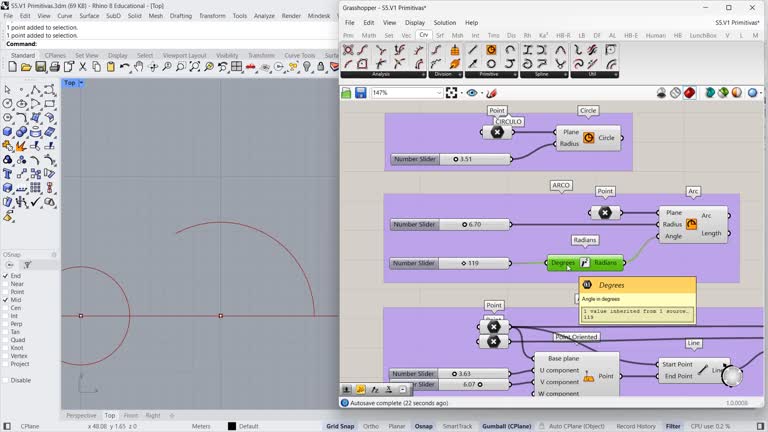Click the Grasshopper preview eye icon
The image size is (768, 432).
pyautogui.click(x=473, y=93)
